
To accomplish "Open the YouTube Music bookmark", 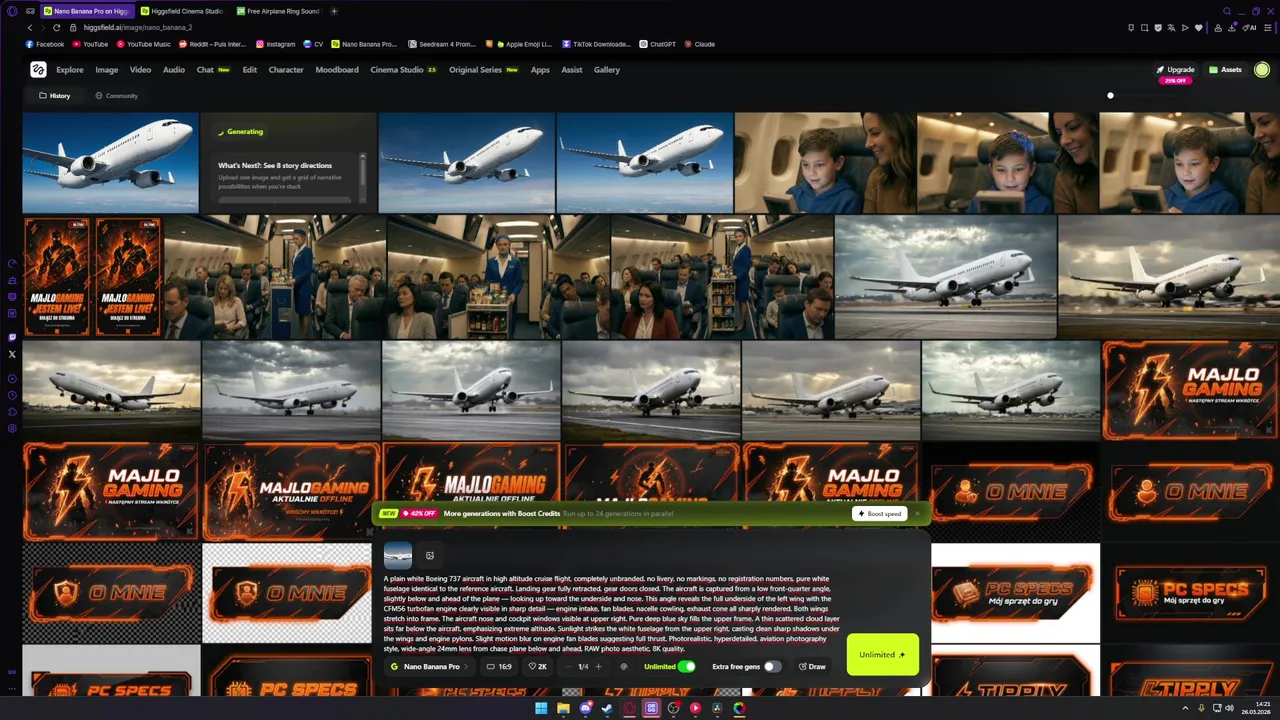I will 144,44.
